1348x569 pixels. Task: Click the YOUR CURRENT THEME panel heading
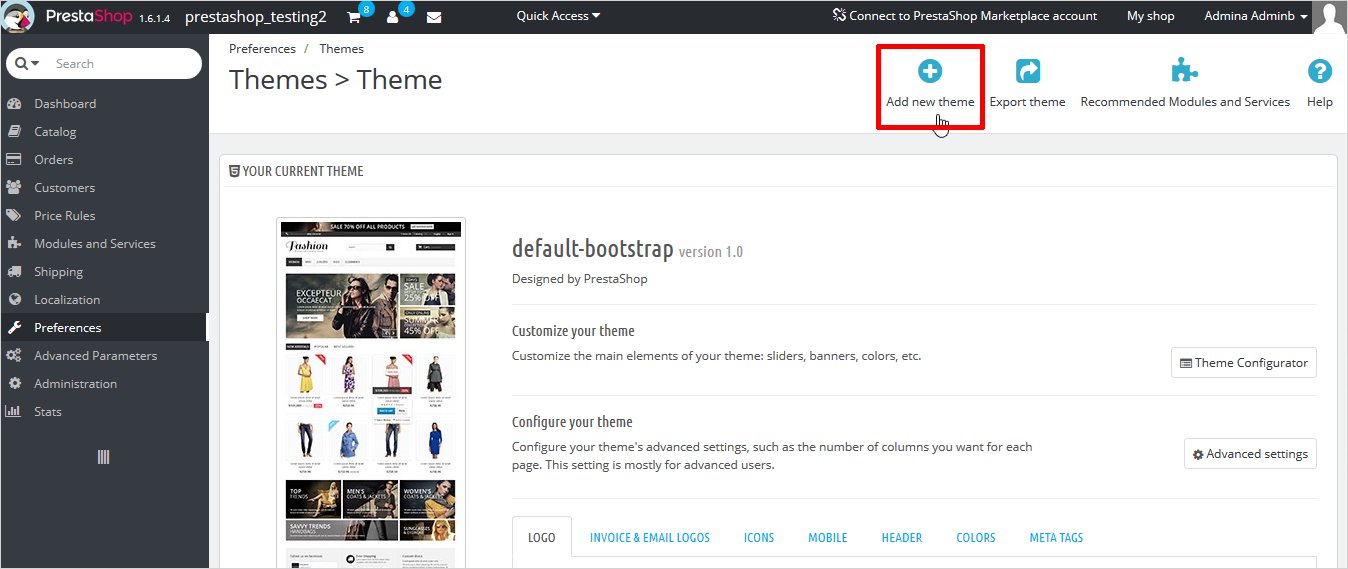296,171
